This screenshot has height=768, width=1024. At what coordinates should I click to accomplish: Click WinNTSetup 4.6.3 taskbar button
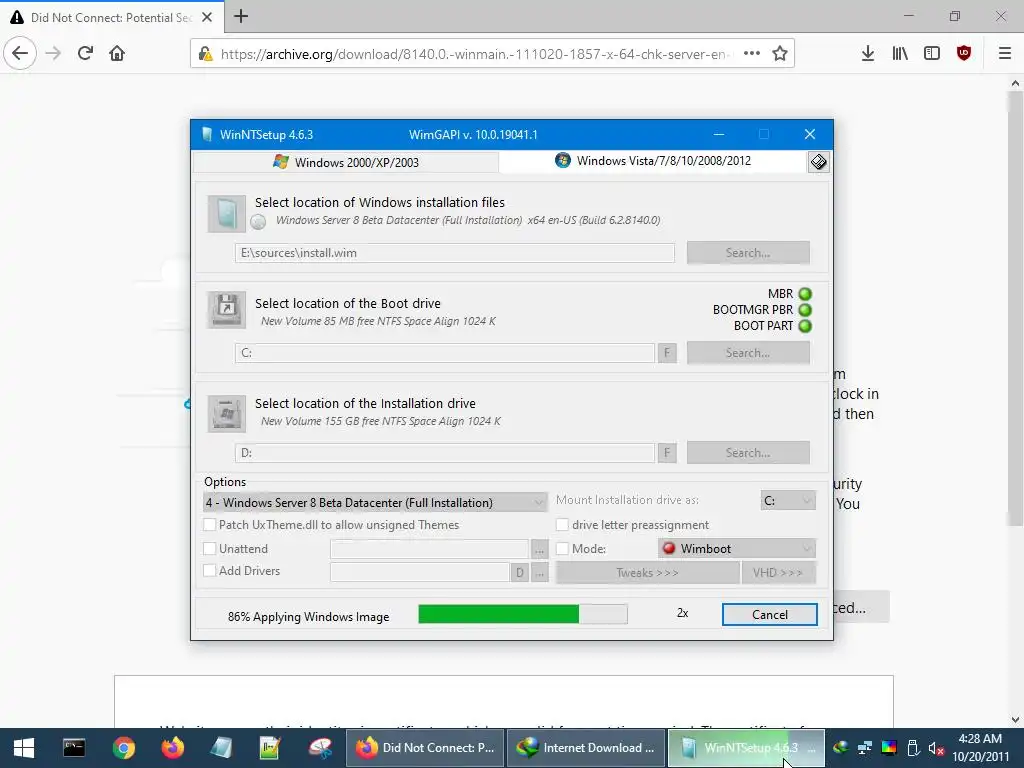click(x=746, y=748)
